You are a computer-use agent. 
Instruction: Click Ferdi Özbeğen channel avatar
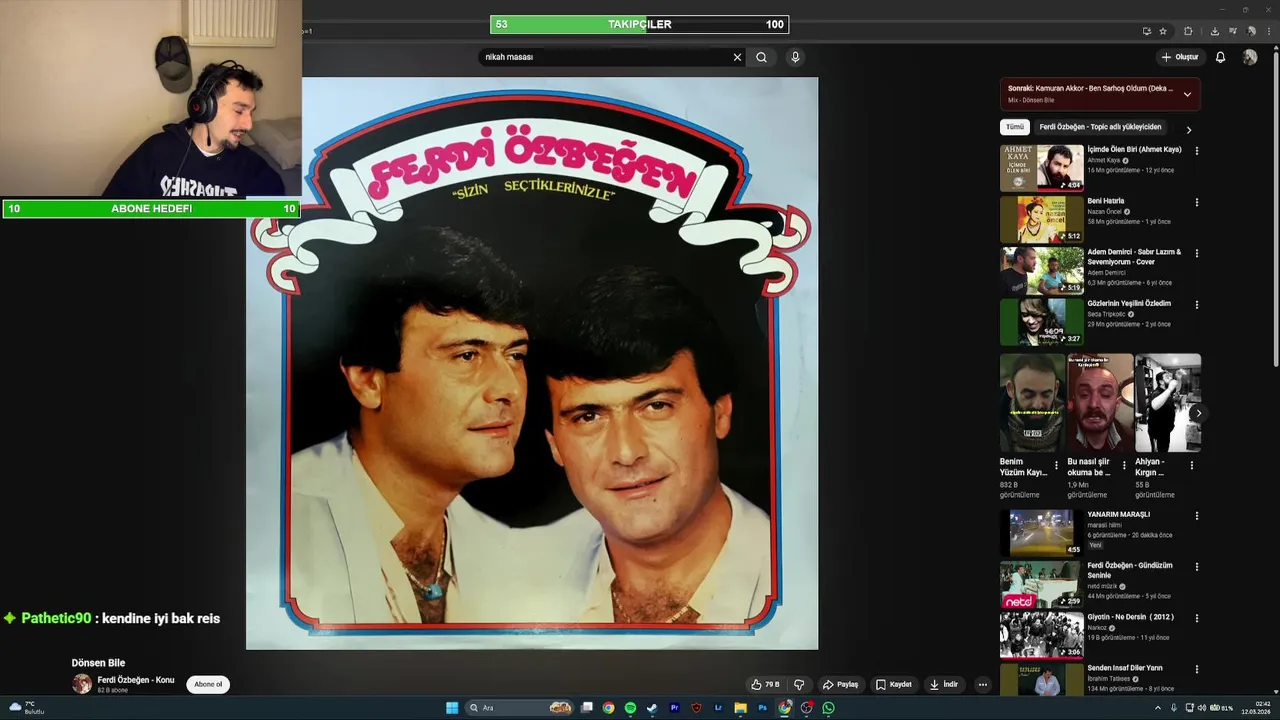(x=82, y=684)
